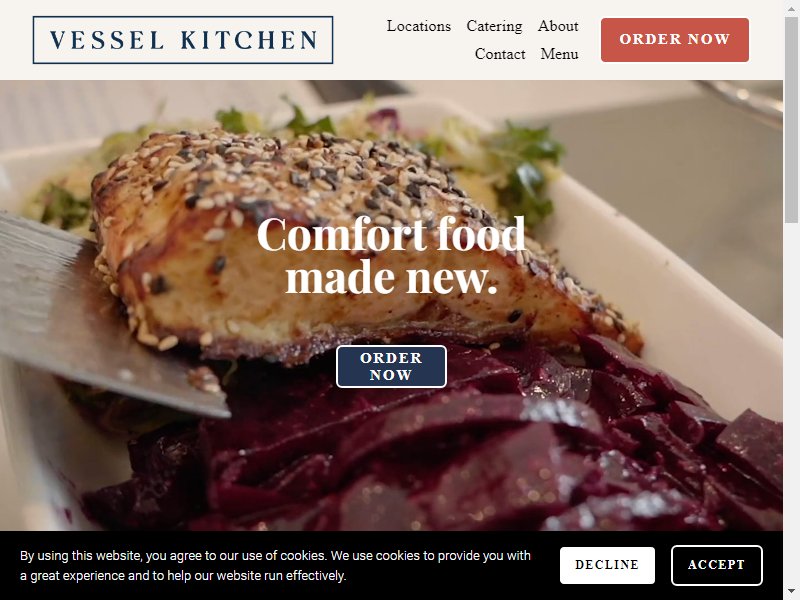Image resolution: width=800 pixels, height=600 pixels.
Task: Open the Catering page
Action: coord(494,26)
